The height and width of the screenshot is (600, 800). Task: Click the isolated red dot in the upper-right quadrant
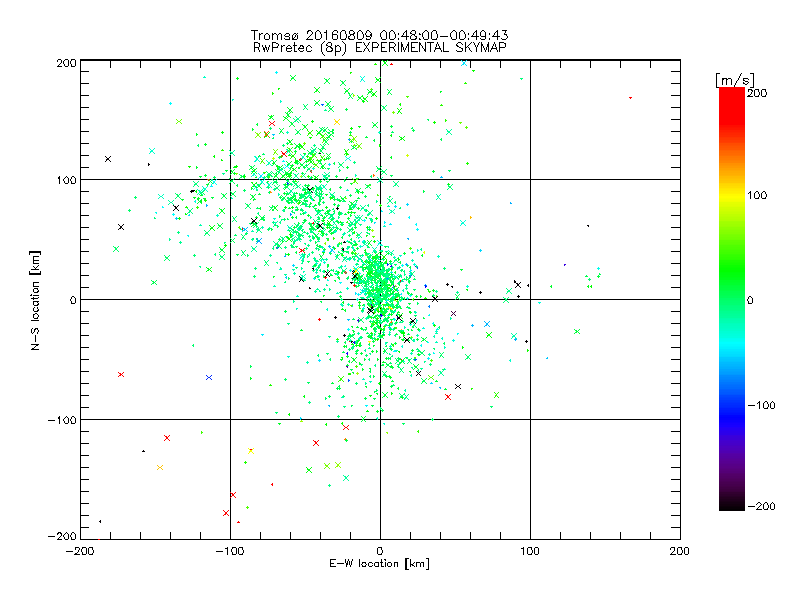tap(631, 97)
